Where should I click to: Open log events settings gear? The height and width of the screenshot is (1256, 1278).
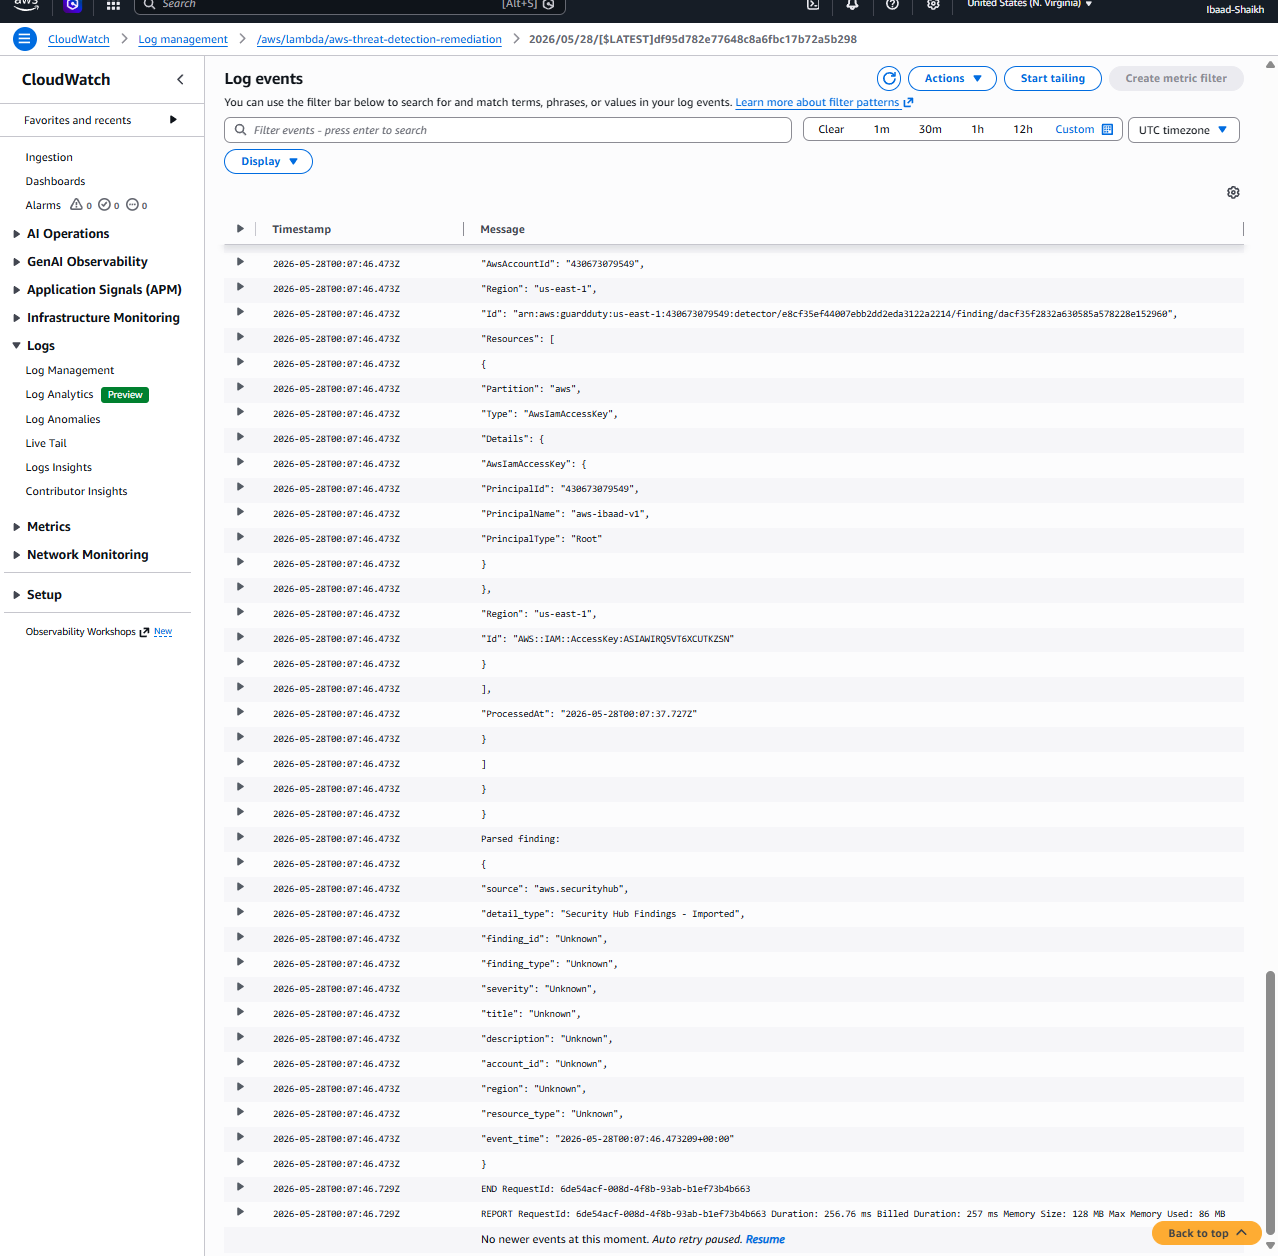tap(1233, 192)
